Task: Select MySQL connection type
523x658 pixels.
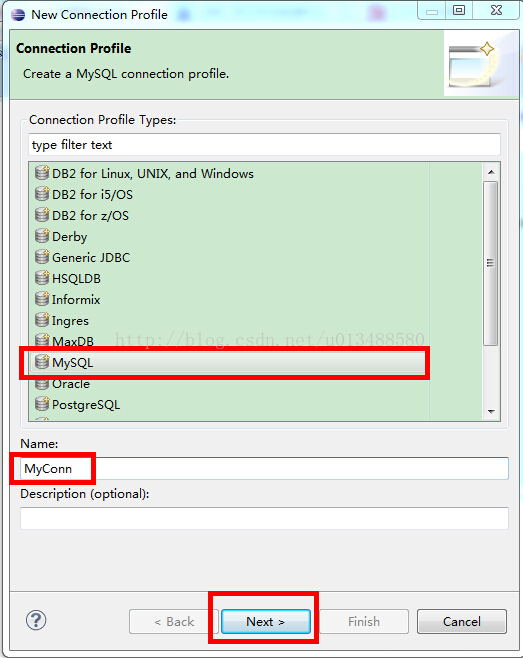Action: [x=228, y=363]
